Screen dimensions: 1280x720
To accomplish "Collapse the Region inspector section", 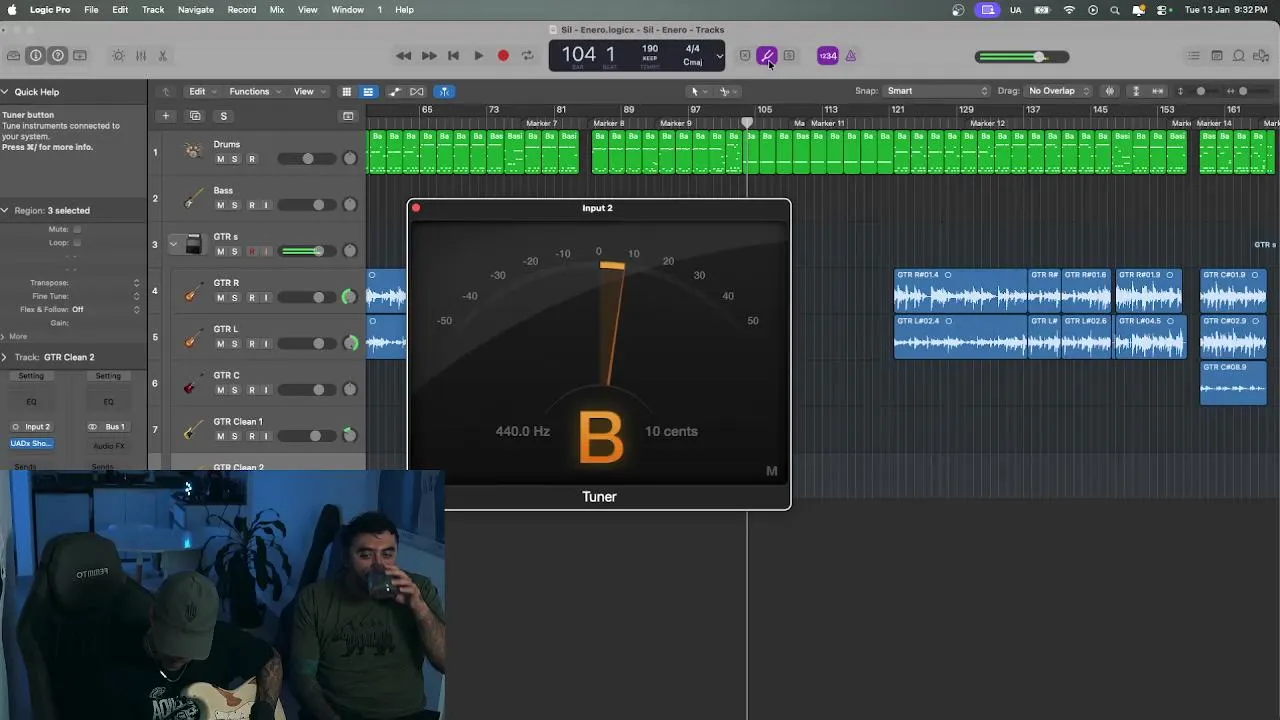I will (5, 211).
